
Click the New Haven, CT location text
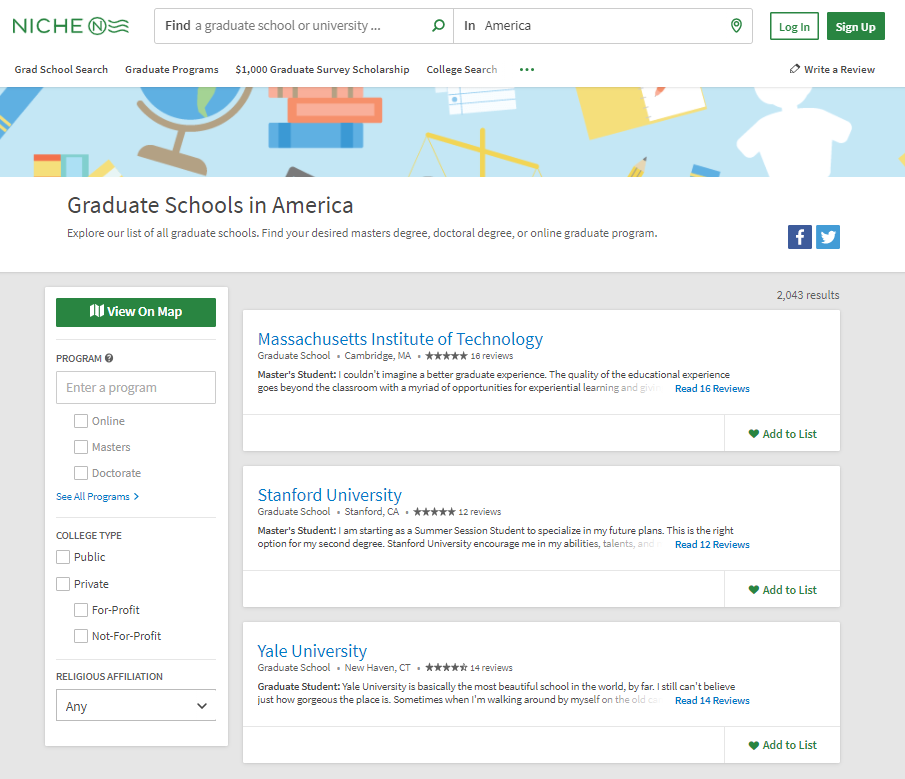coord(377,668)
